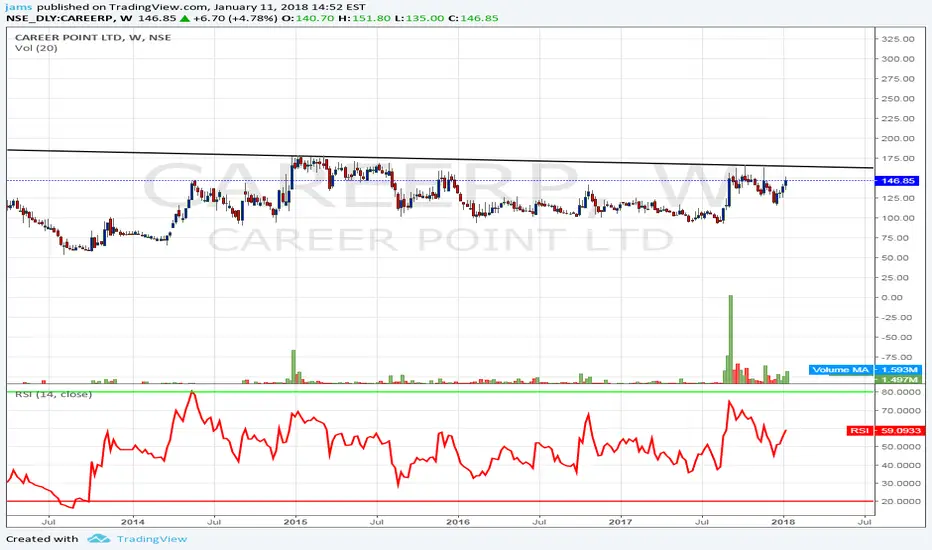Click the 'C:146.85' close value
932x550 pixels.
[473, 18]
